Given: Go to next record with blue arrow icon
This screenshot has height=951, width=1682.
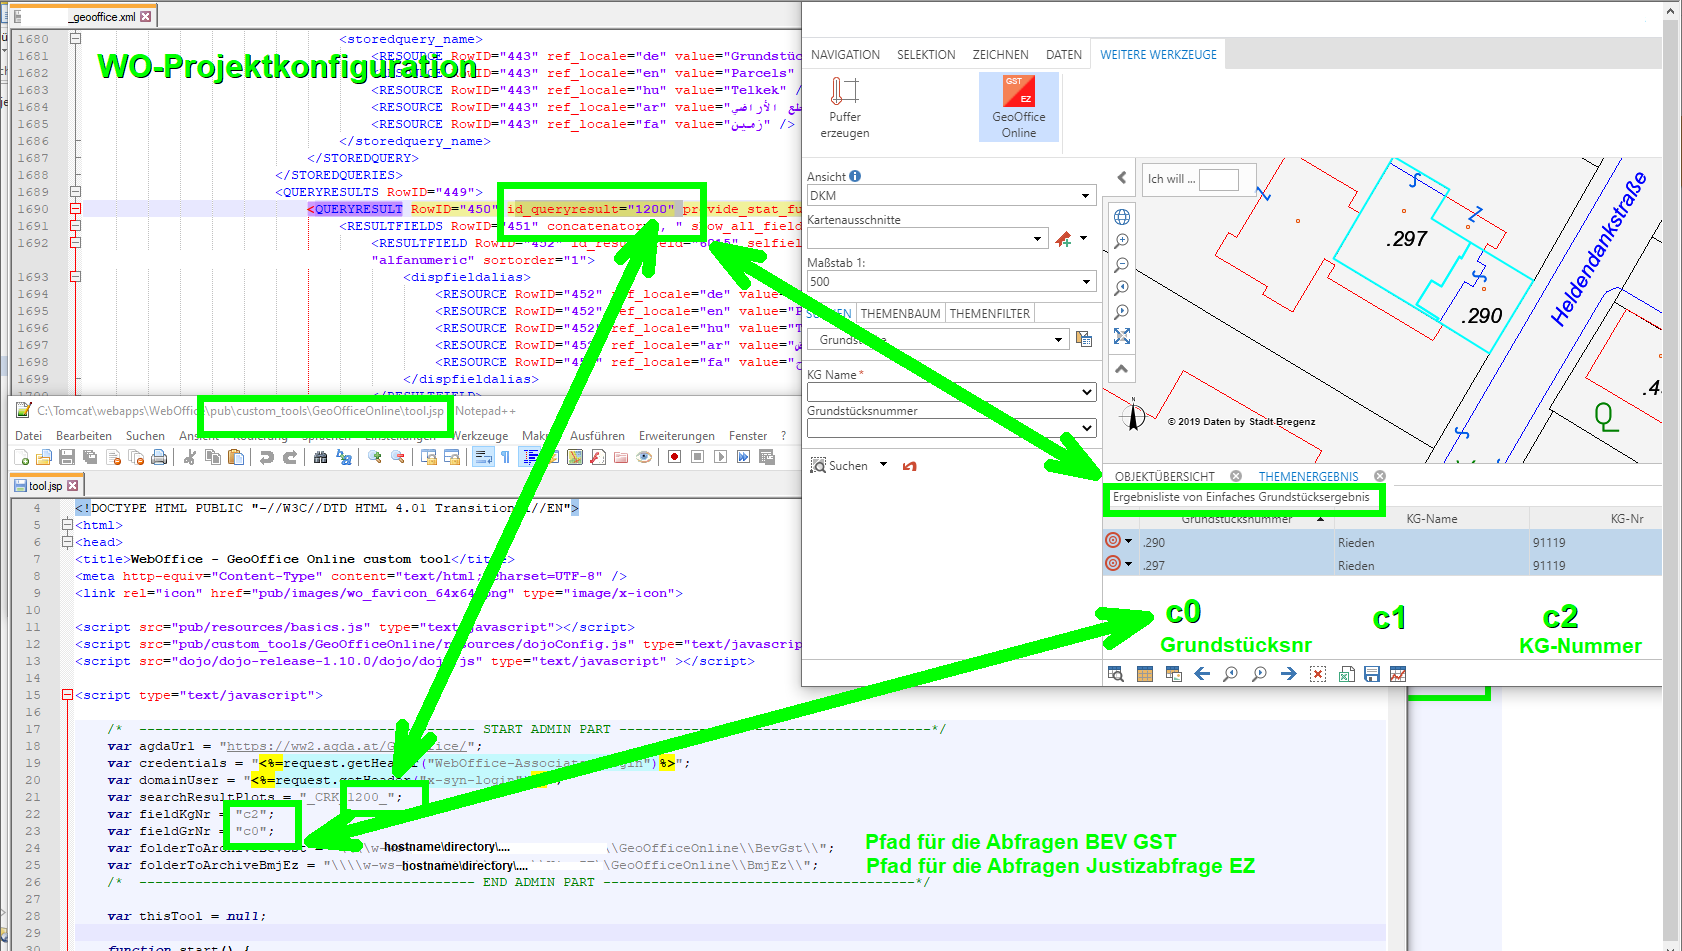Looking at the screenshot, I should 1288,673.
